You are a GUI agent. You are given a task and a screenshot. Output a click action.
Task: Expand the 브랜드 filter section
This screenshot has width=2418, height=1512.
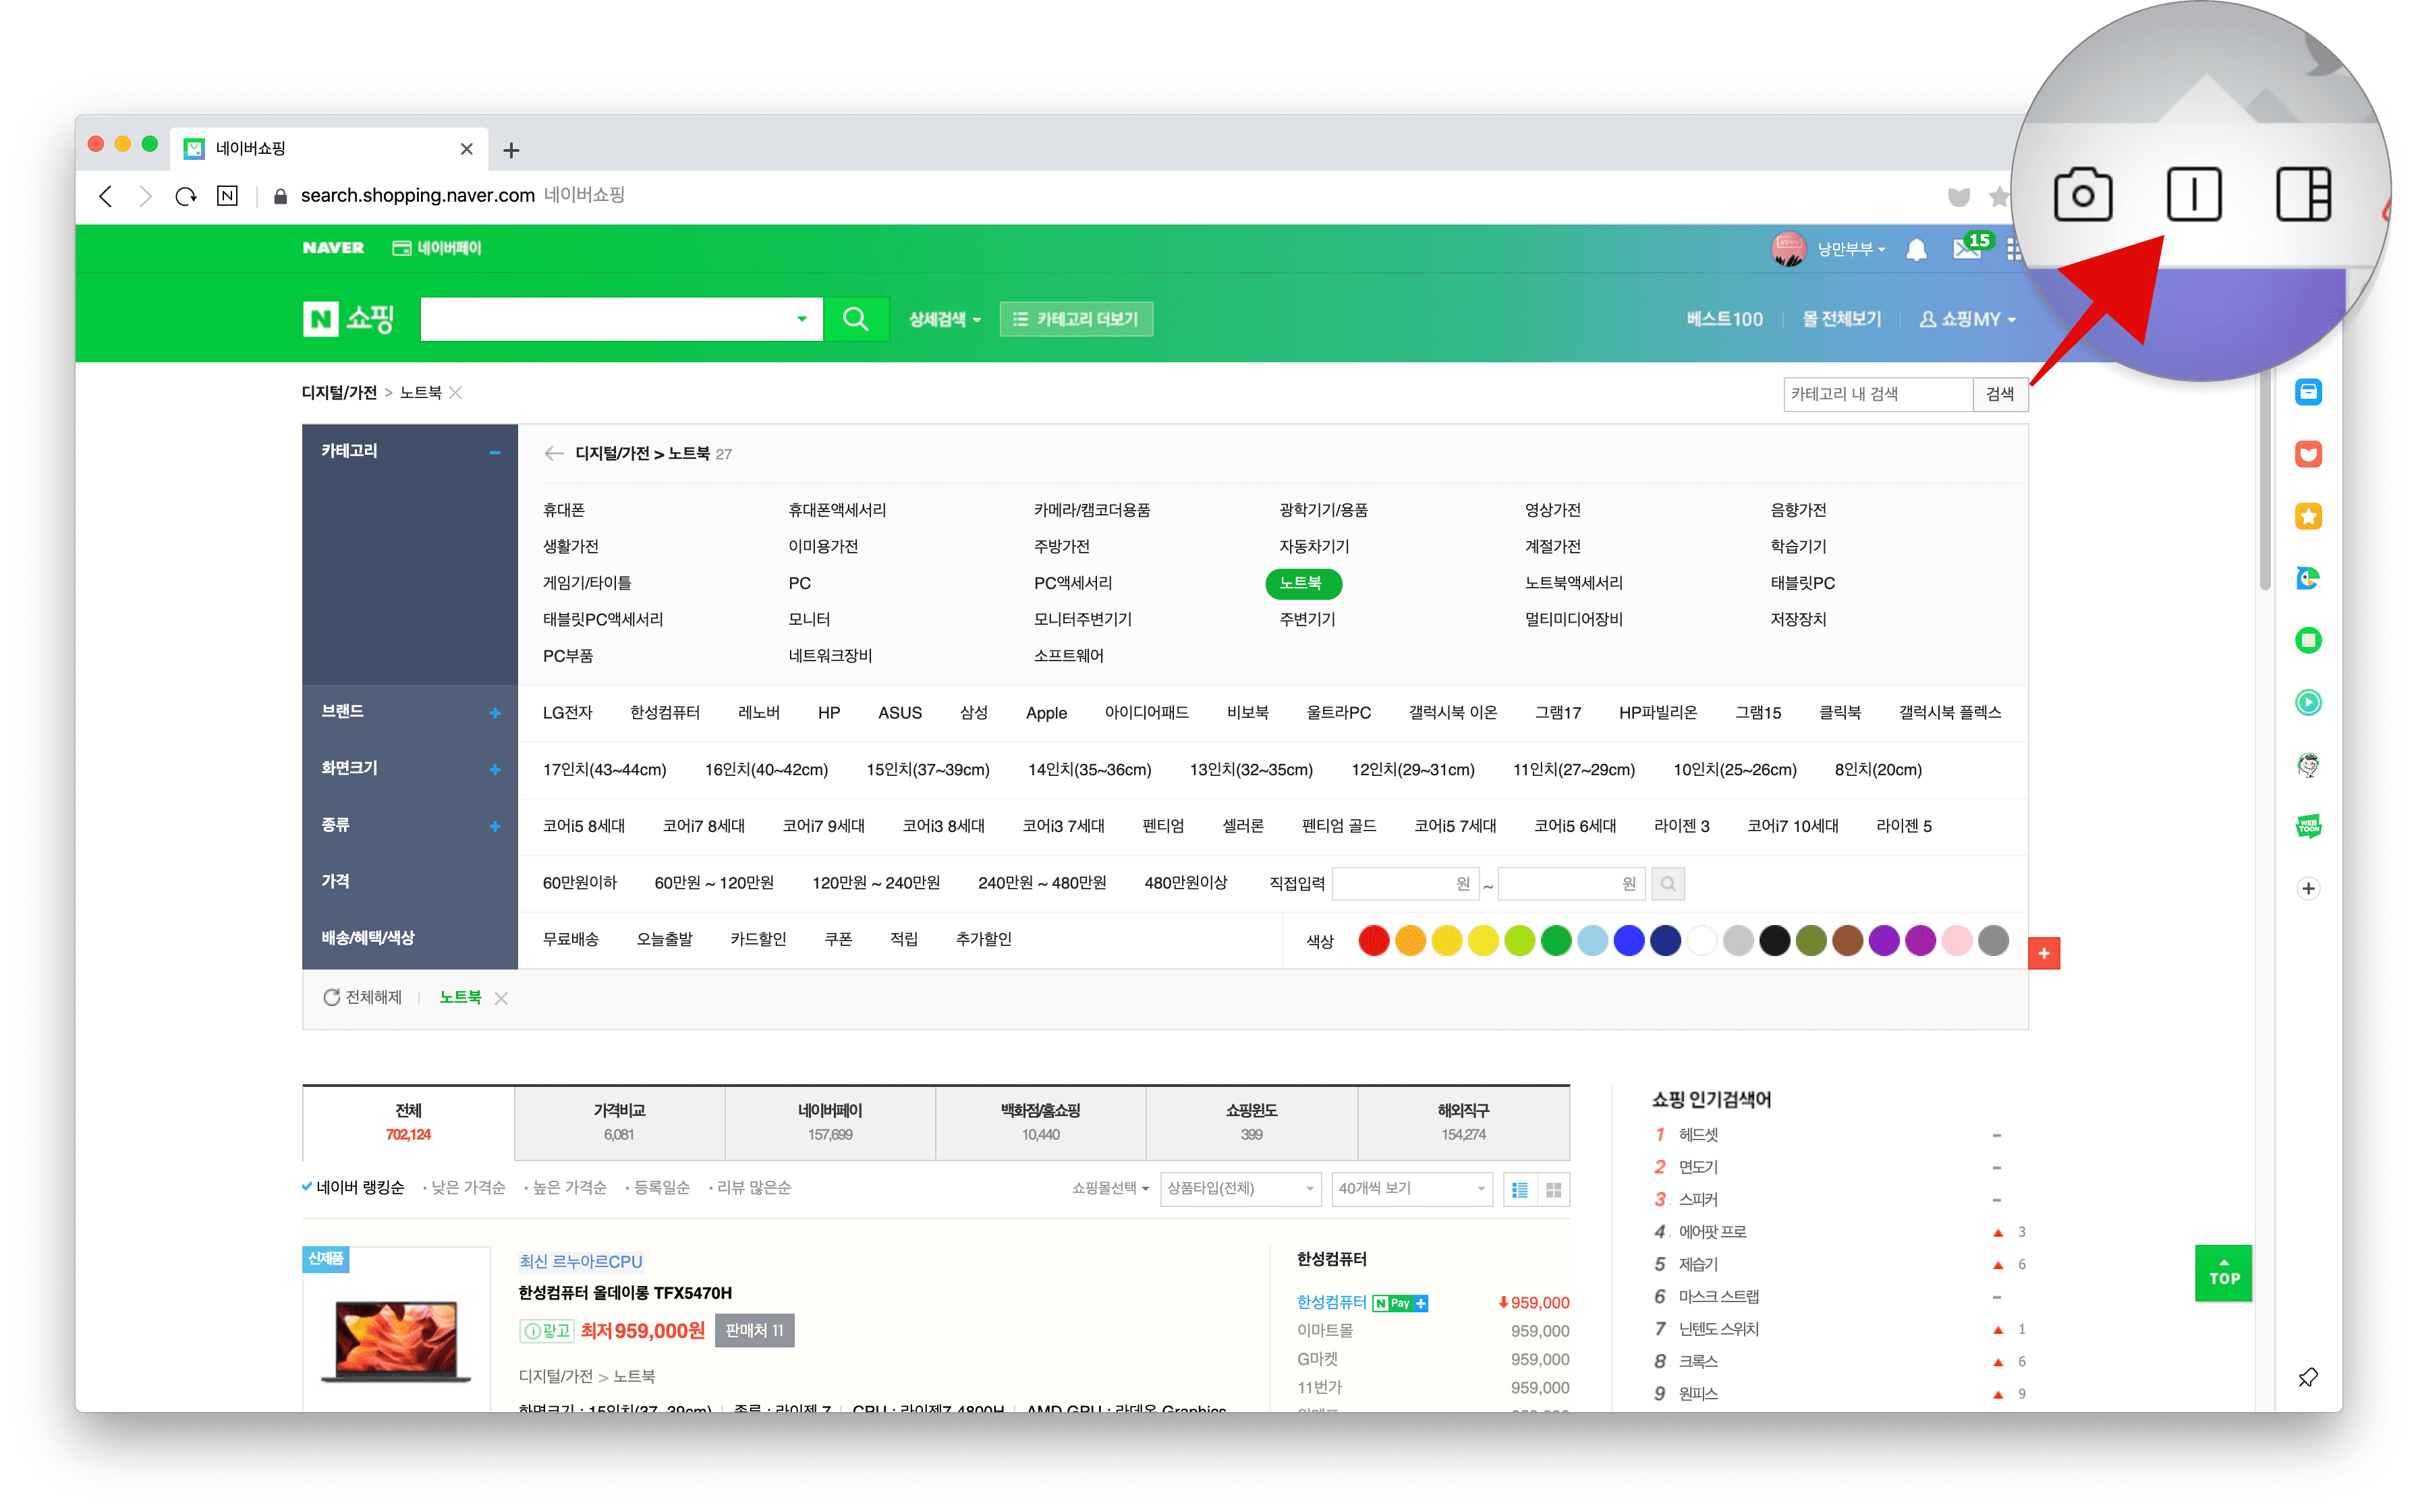494,712
